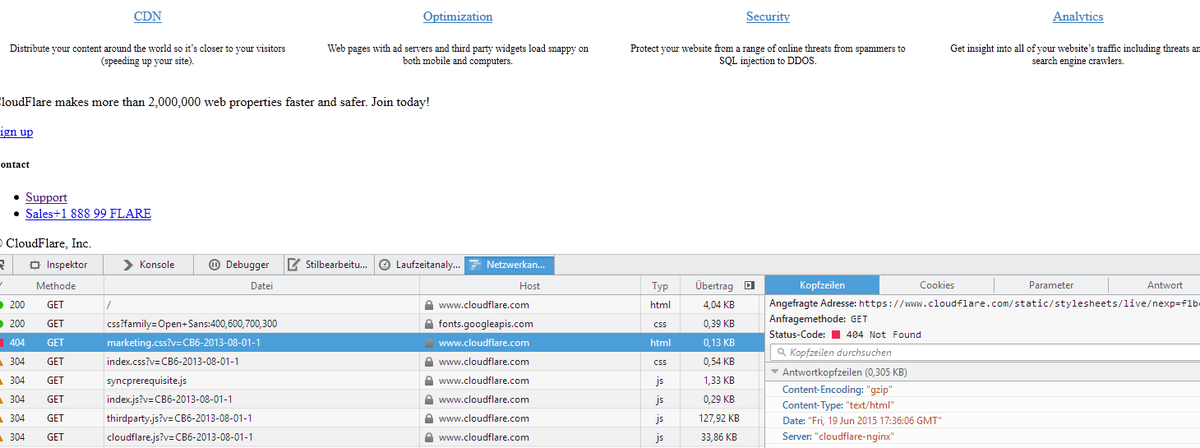Select the index.css?v=CB6-2013-08-01-1 request
Screen dimensions: 1200x448
(x=382, y=362)
